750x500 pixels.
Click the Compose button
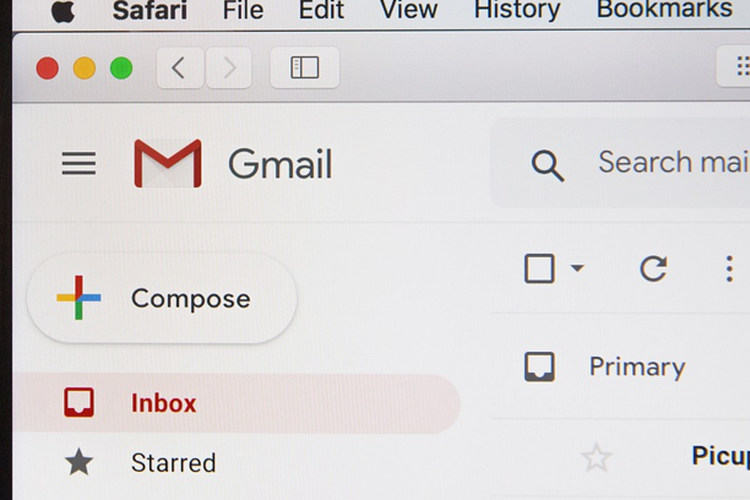tap(162, 299)
